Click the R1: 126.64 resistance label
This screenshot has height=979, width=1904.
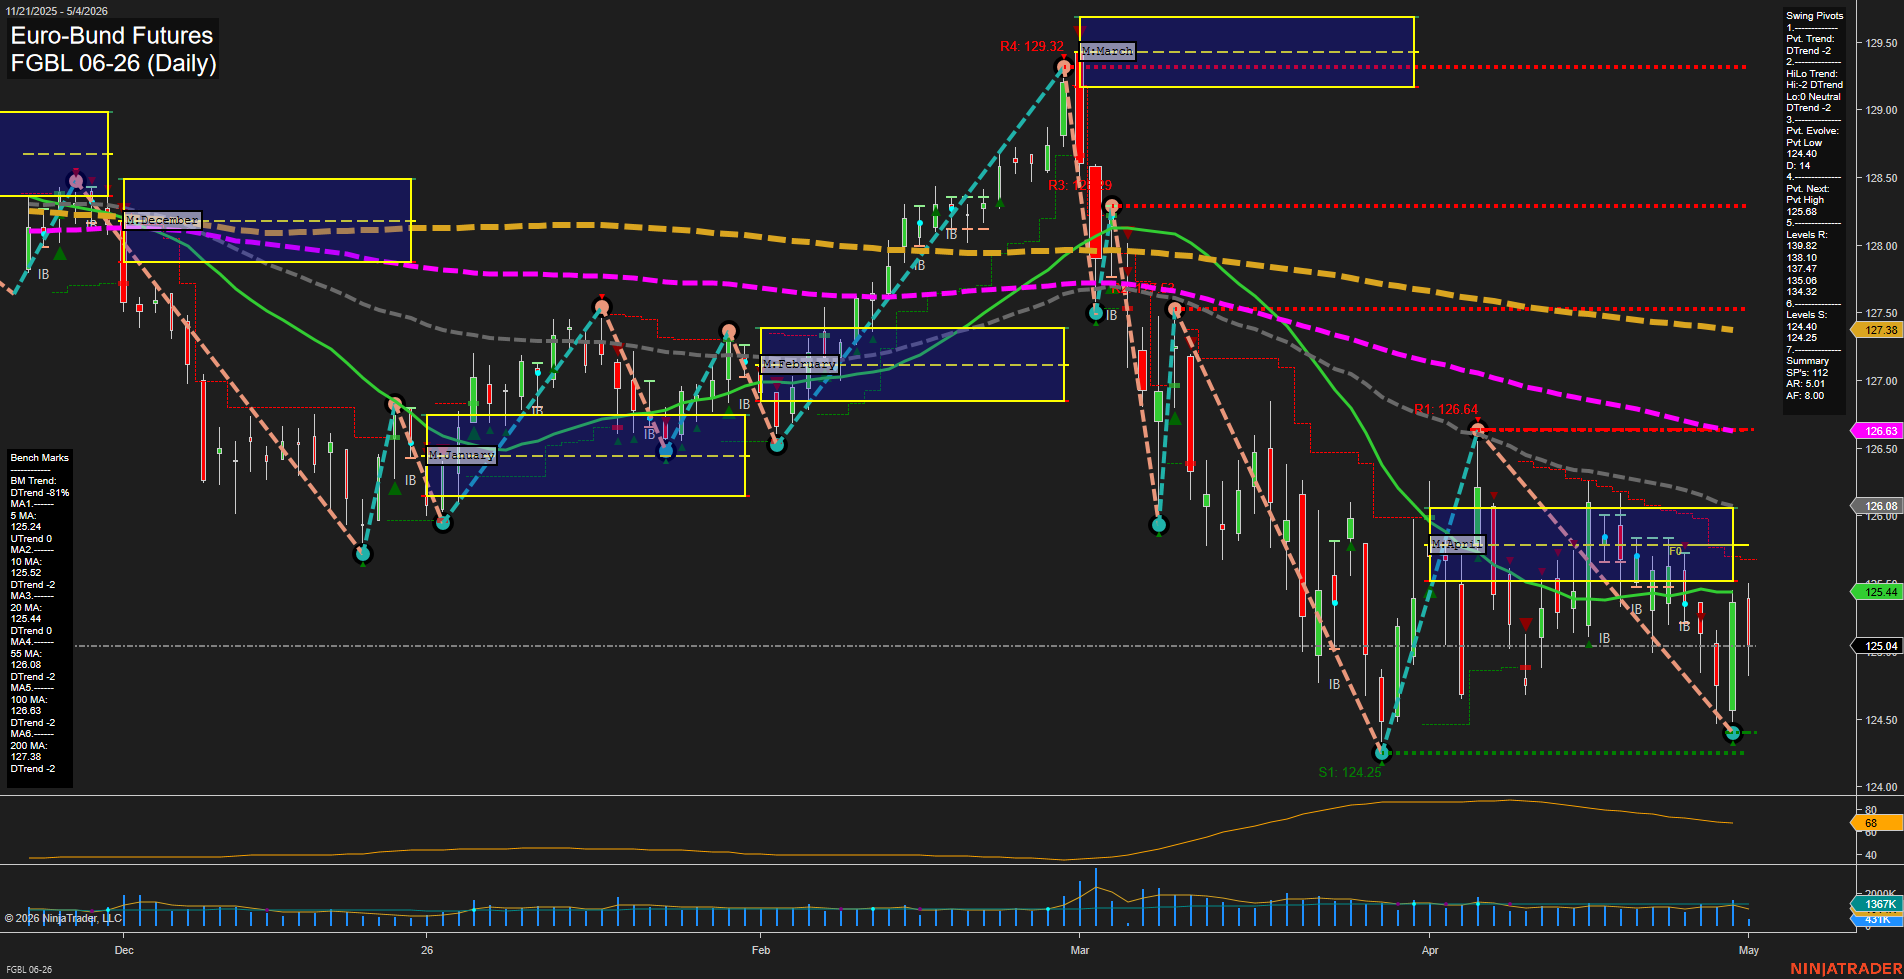click(x=1446, y=409)
